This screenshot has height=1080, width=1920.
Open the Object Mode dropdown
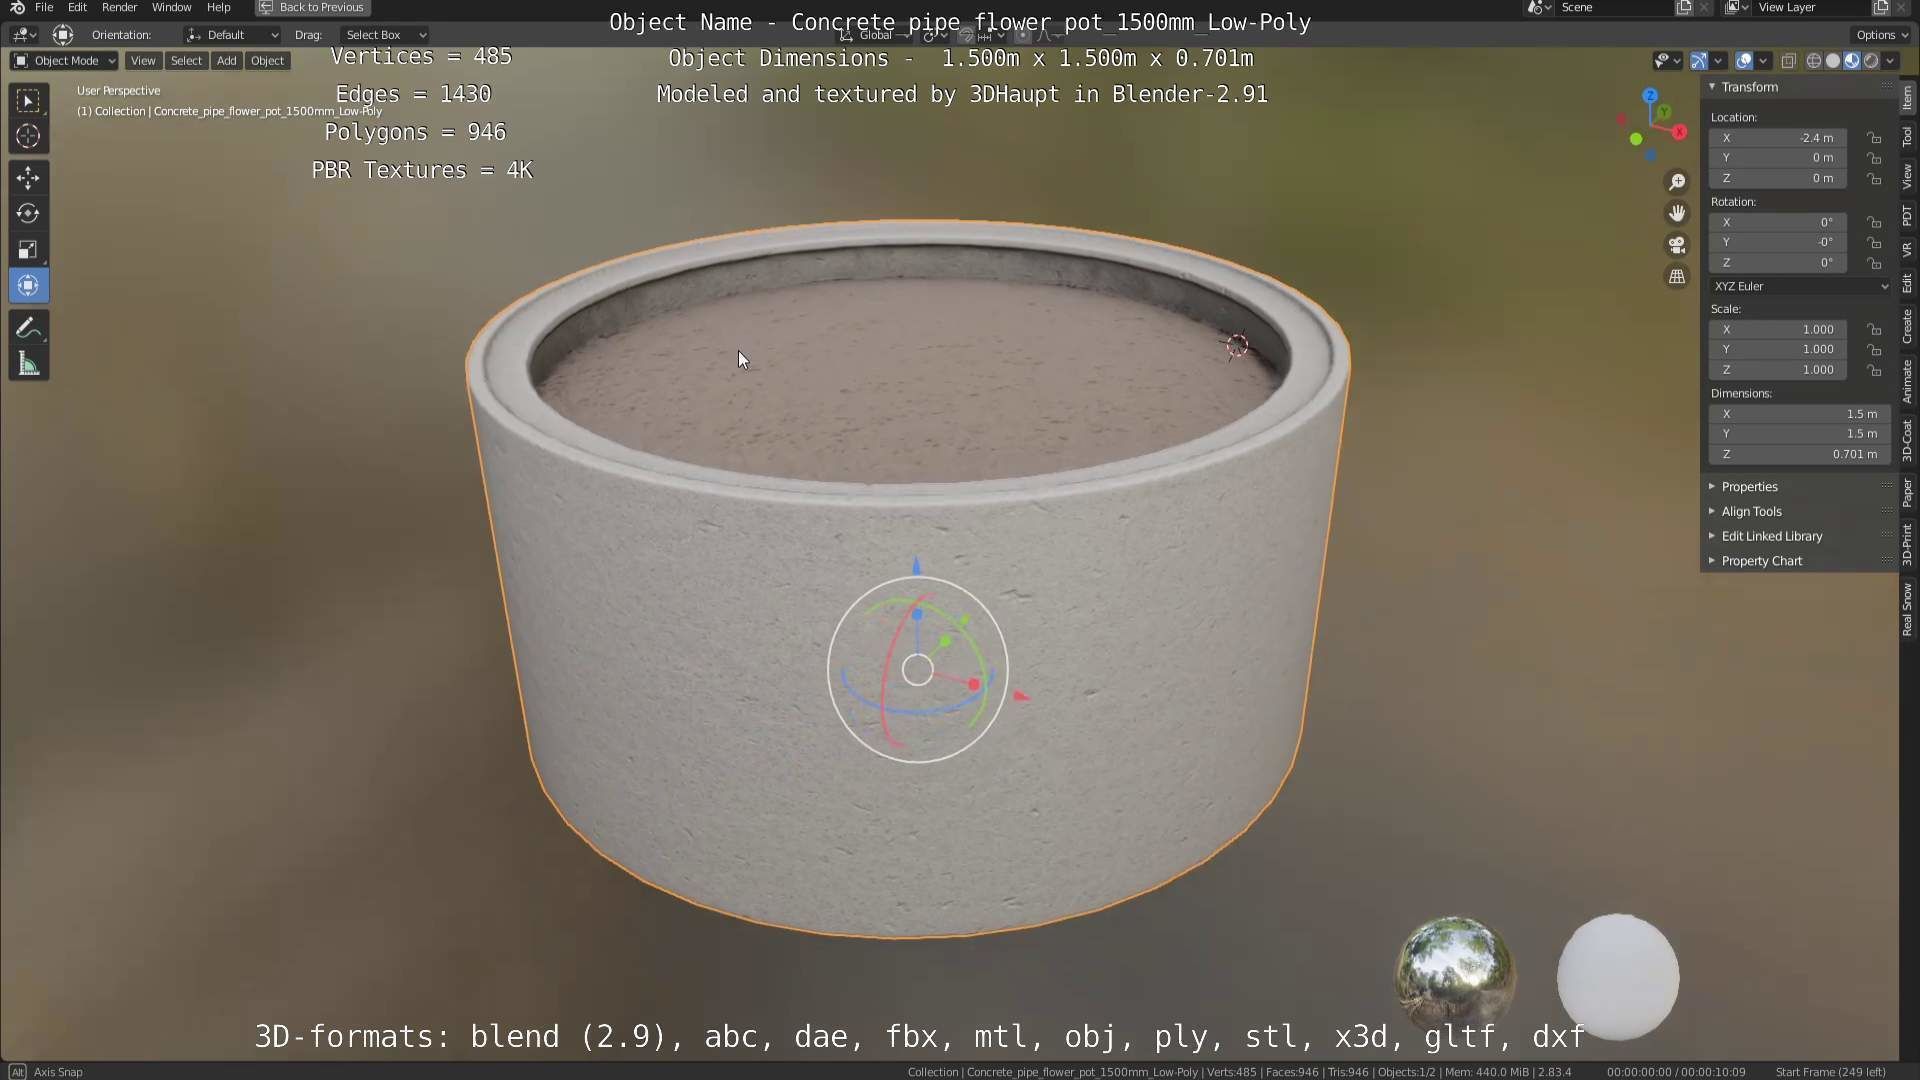64,61
